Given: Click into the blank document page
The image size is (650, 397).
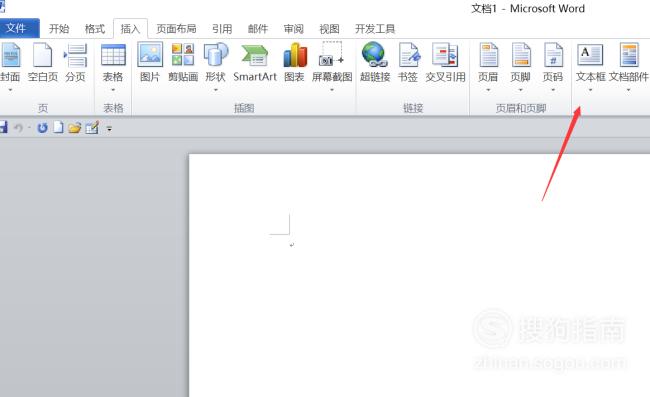Looking at the screenshot, I should click(419, 275).
